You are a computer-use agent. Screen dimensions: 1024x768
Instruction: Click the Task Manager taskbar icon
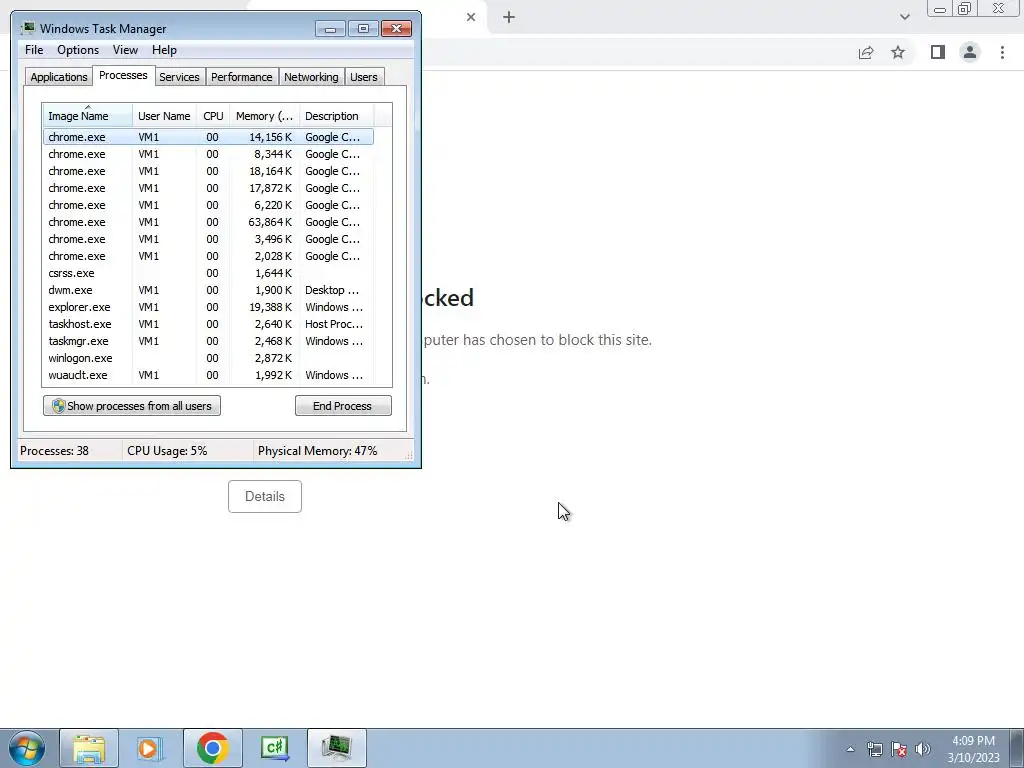pyautogui.click(x=336, y=748)
